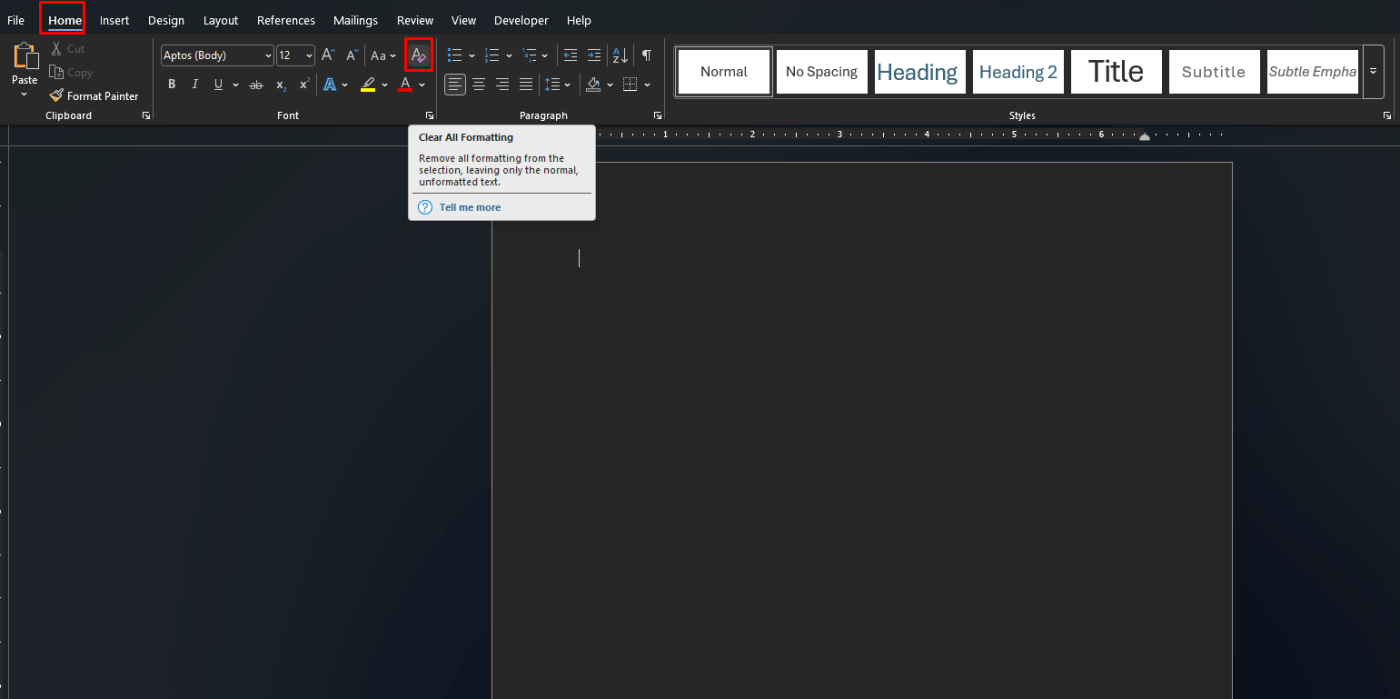Follow the Tell me more link

click(x=470, y=207)
